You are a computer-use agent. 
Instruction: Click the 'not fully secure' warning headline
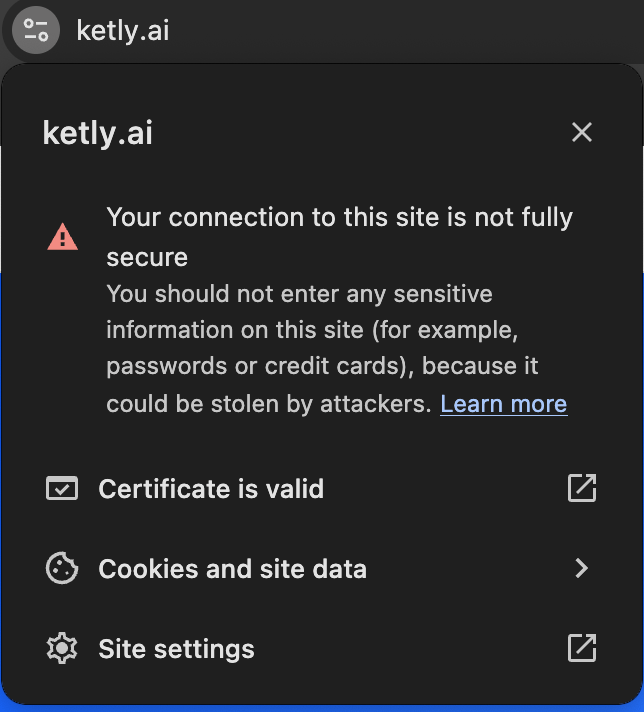pos(339,218)
